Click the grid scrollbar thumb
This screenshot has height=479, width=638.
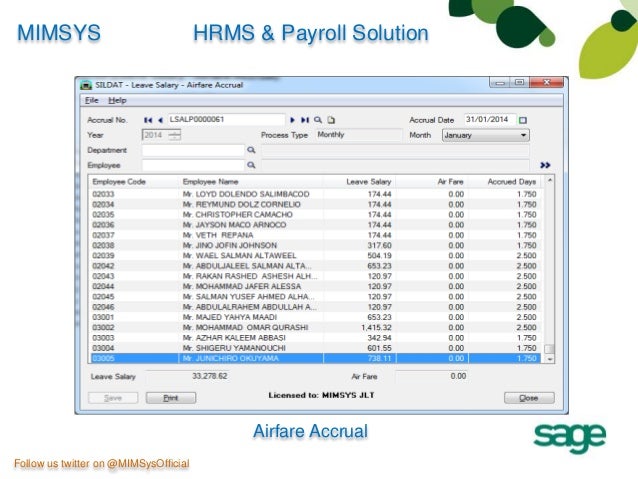tap(550, 349)
